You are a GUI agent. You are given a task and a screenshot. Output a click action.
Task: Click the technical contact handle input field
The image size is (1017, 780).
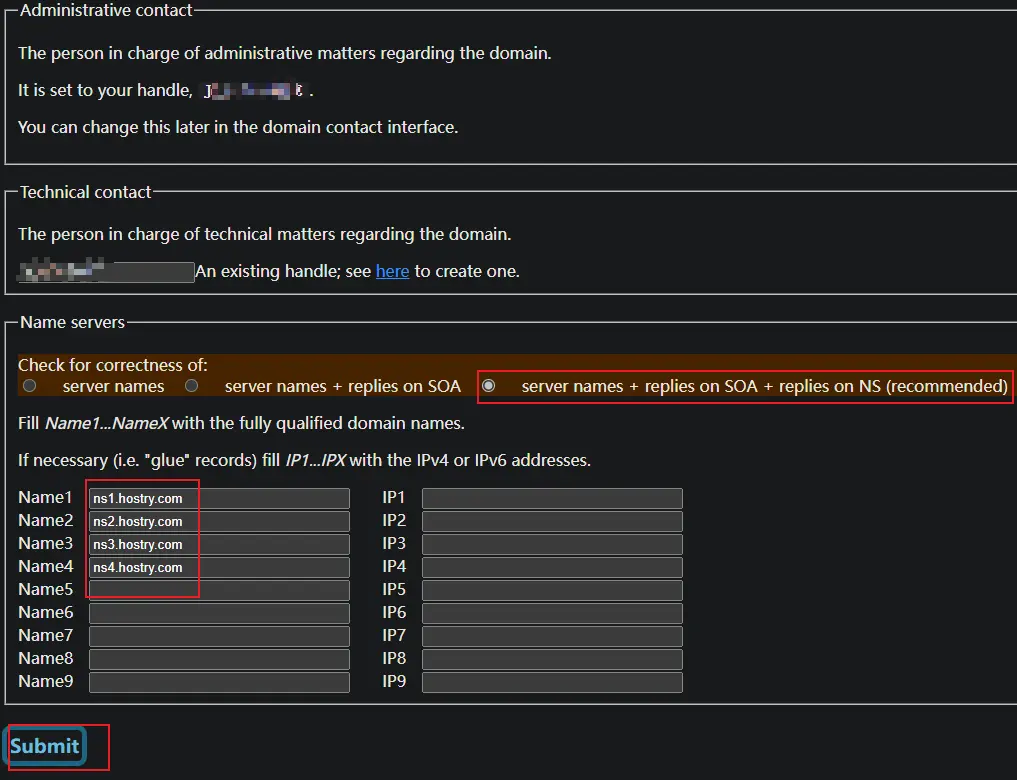click(106, 272)
